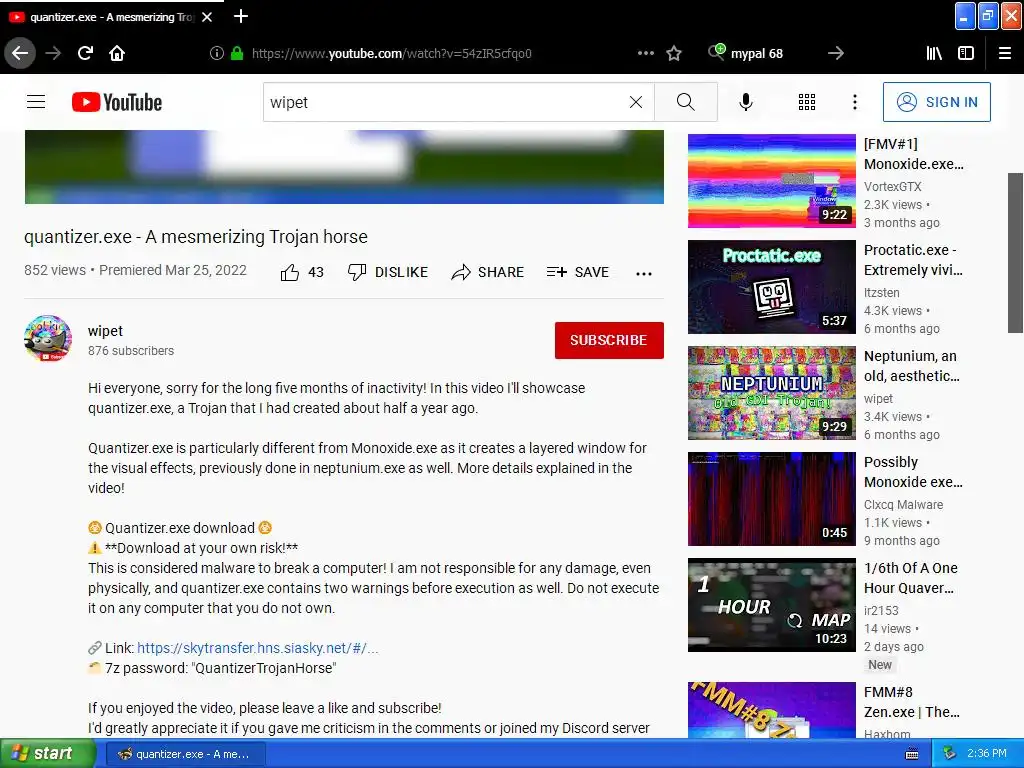Clear the search text with the X
The width and height of the screenshot is (1024, 768).
[x=636, y=102]
